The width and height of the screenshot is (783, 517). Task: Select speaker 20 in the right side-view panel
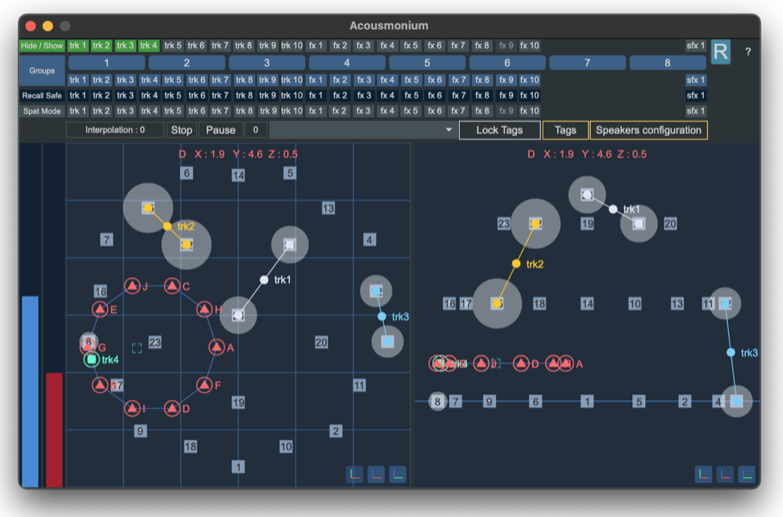click(670, 224)
